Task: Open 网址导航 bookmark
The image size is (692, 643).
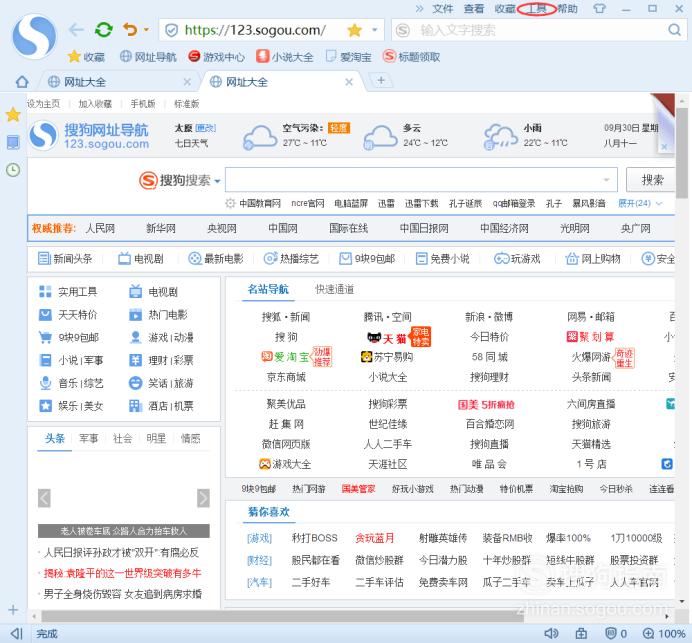Action: pyautogui.click(x=148, y=56)
